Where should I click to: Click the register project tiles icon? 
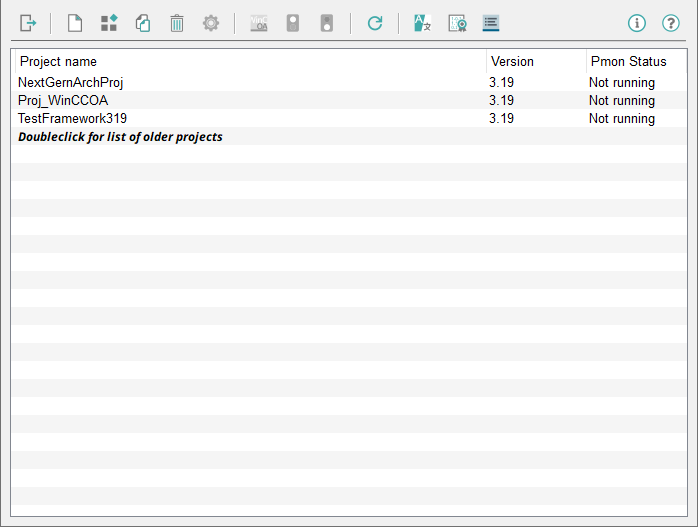click(x=109, y=23)
